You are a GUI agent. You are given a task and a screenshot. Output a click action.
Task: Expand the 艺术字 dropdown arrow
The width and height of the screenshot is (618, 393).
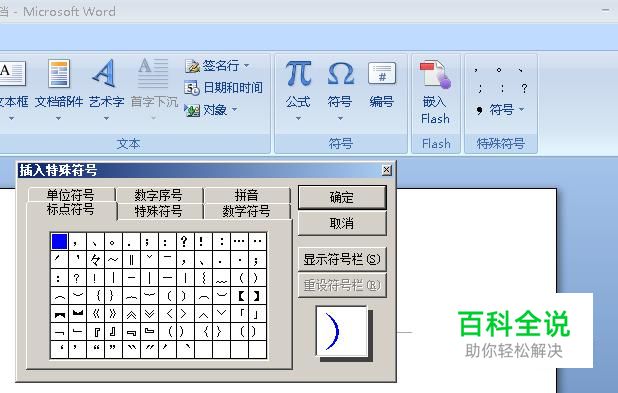[106, 118]
